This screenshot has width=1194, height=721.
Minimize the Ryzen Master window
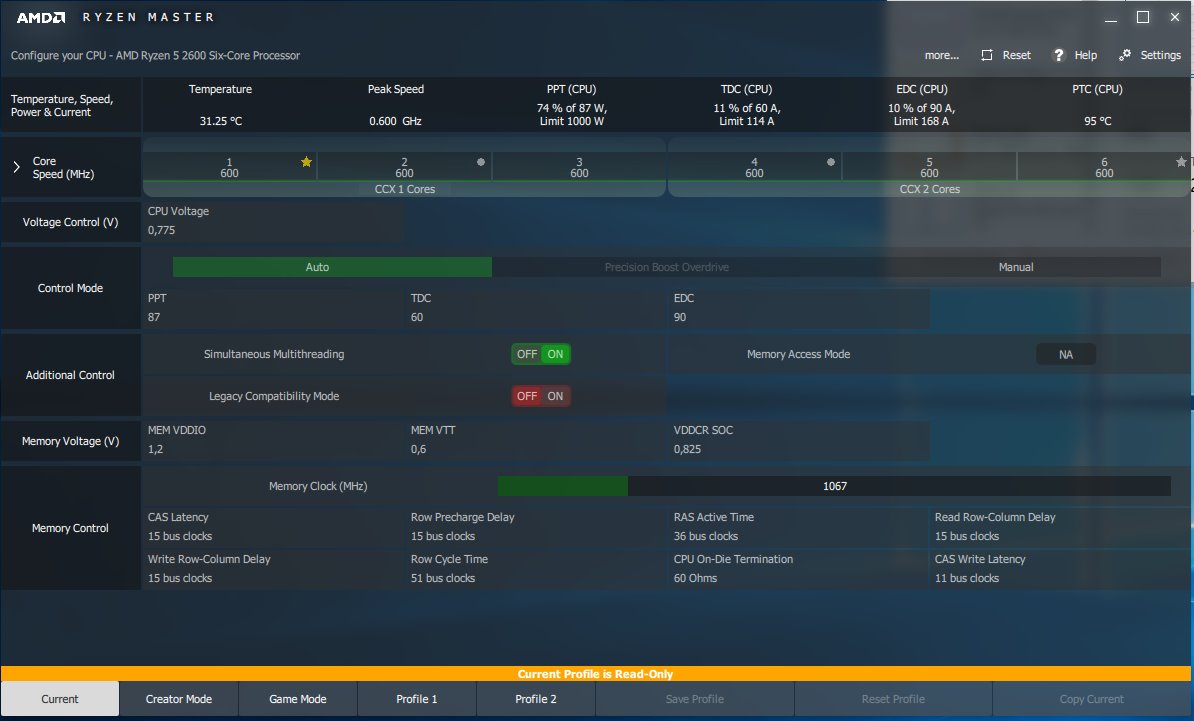tap(1111, 17)
